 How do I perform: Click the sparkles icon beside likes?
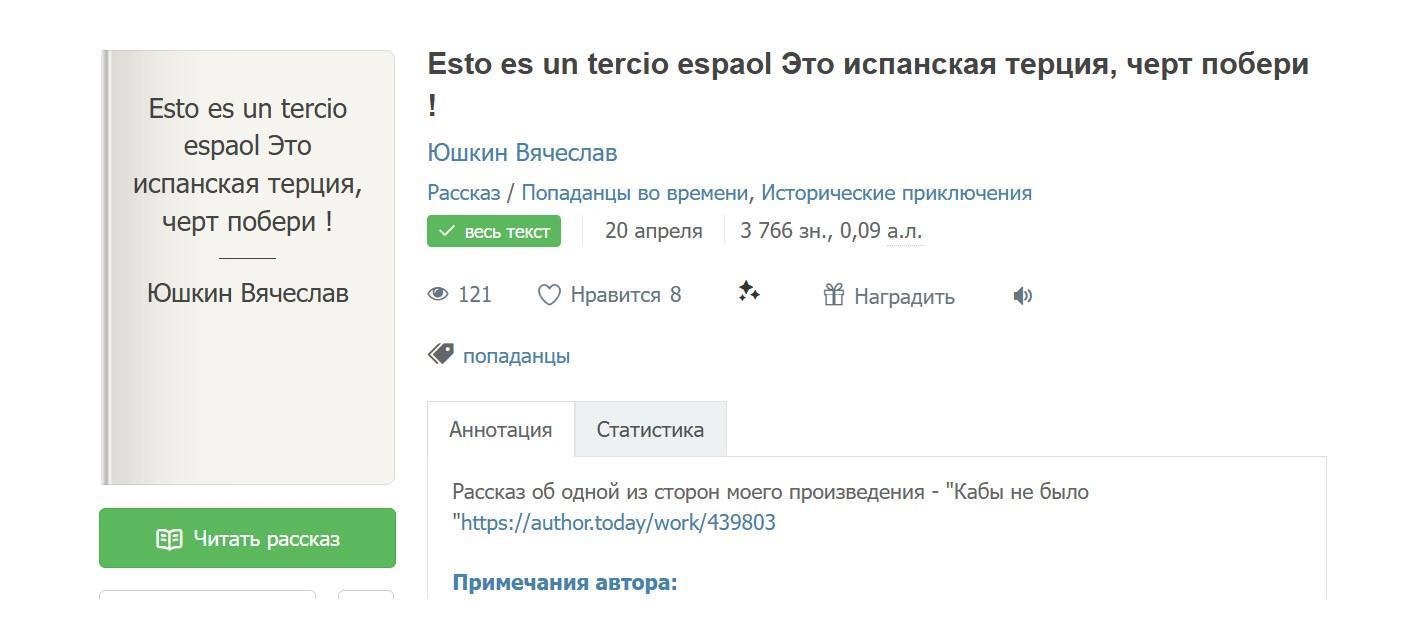pos(749,292)
